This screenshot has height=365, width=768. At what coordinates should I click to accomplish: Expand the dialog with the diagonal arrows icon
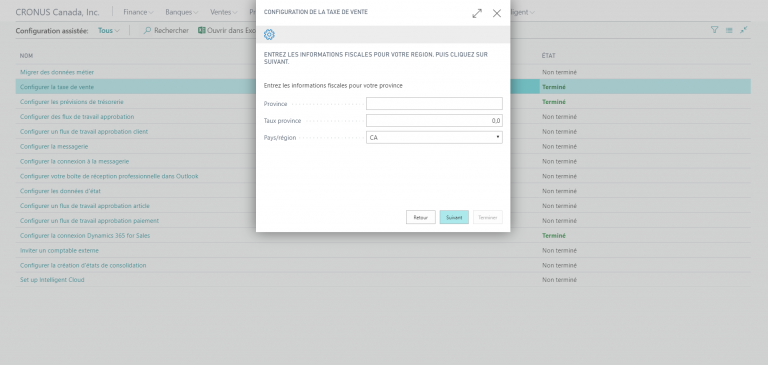(x=477, y=14)
